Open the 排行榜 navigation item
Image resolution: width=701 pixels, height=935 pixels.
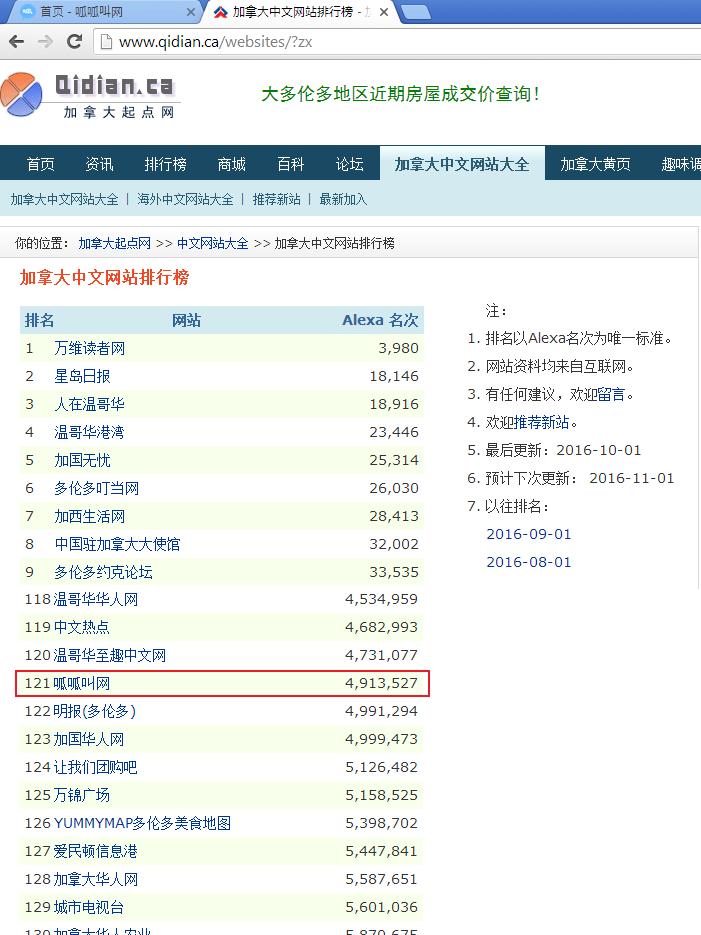pyautogui.click(x=166, y=164)
